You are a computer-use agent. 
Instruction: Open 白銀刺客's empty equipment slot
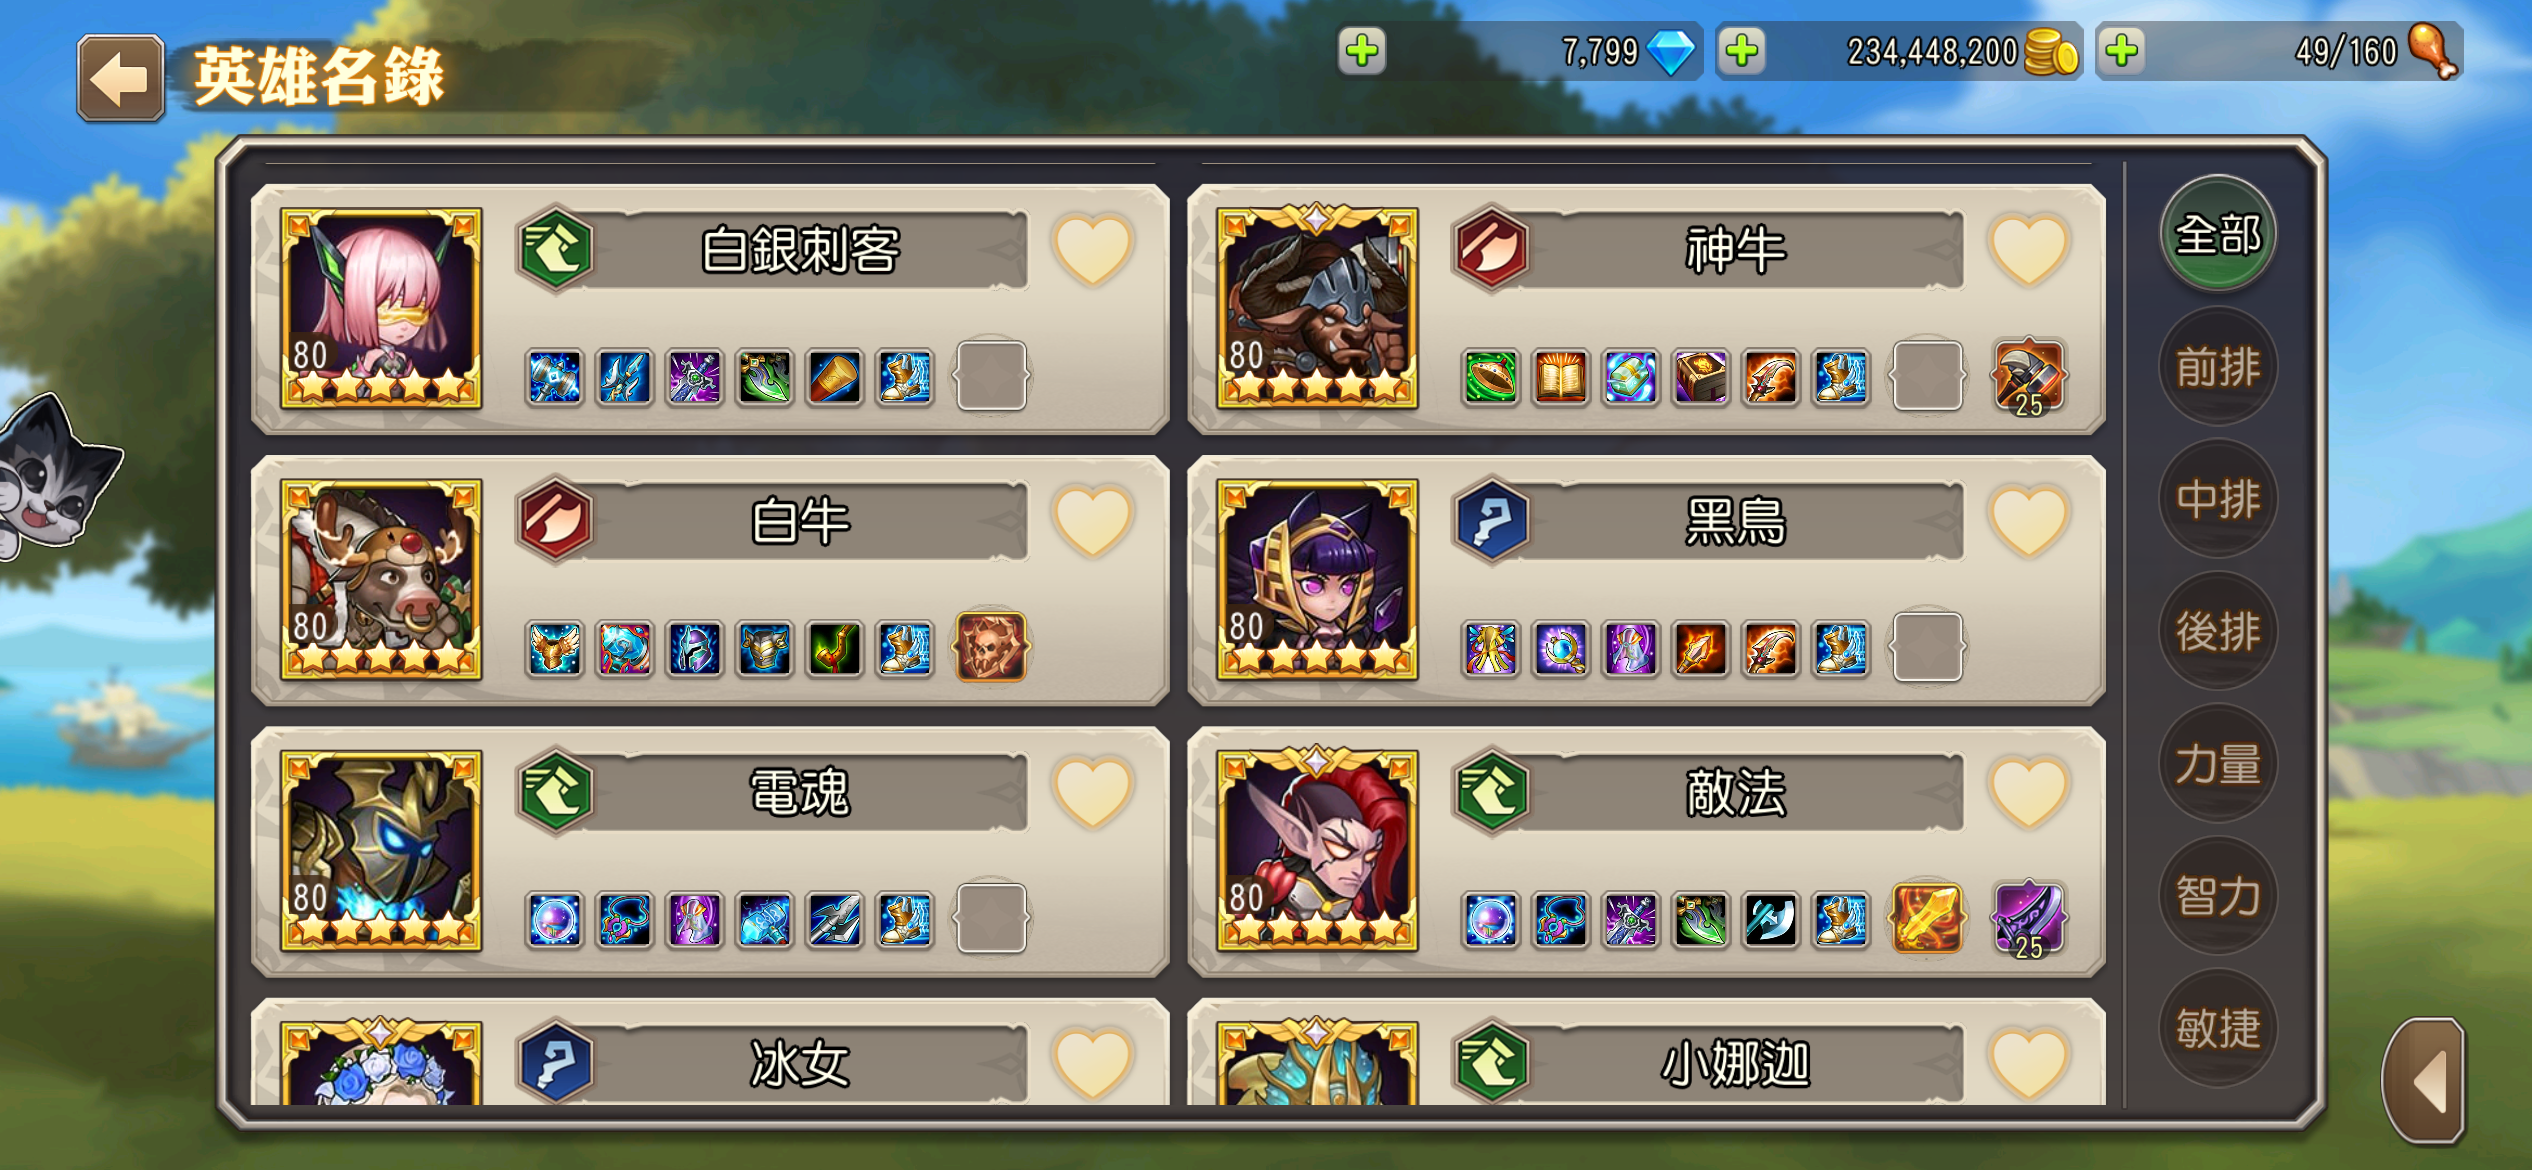(x=991, y=376)
